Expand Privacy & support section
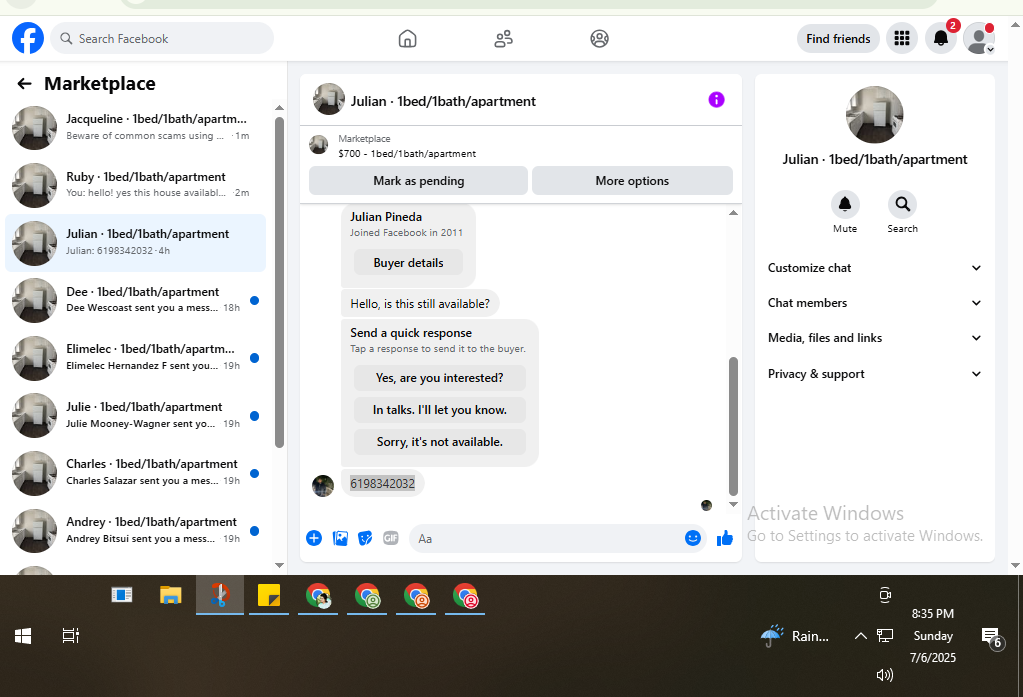Screen dimensions: 1023x697 pos(874,374)
